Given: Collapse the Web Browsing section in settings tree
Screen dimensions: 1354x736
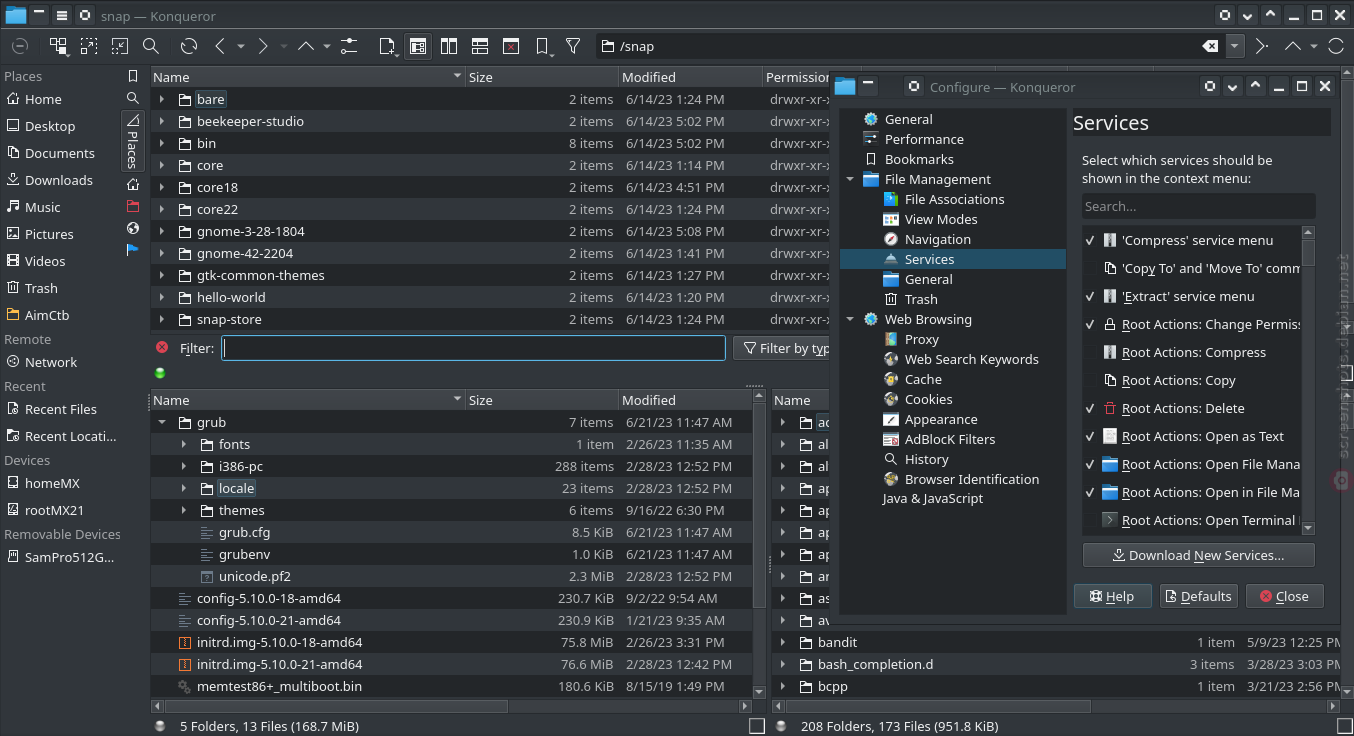Looking at the screenshot, I should point(850,319).
